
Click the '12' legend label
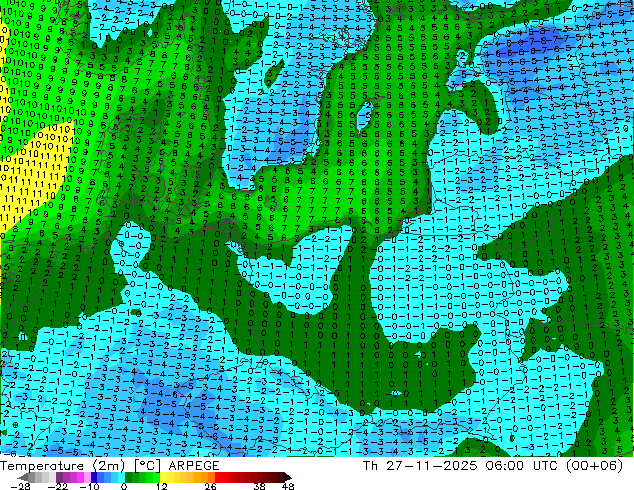162,486
